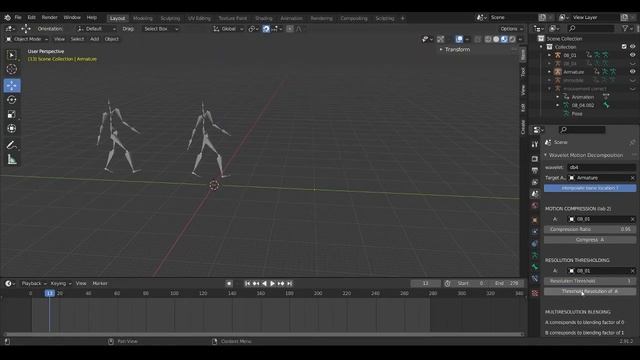Screen dimensions: 640x360
Task: Open the Bone Constraints properties tab icon
Action: [x=535, y=279]
